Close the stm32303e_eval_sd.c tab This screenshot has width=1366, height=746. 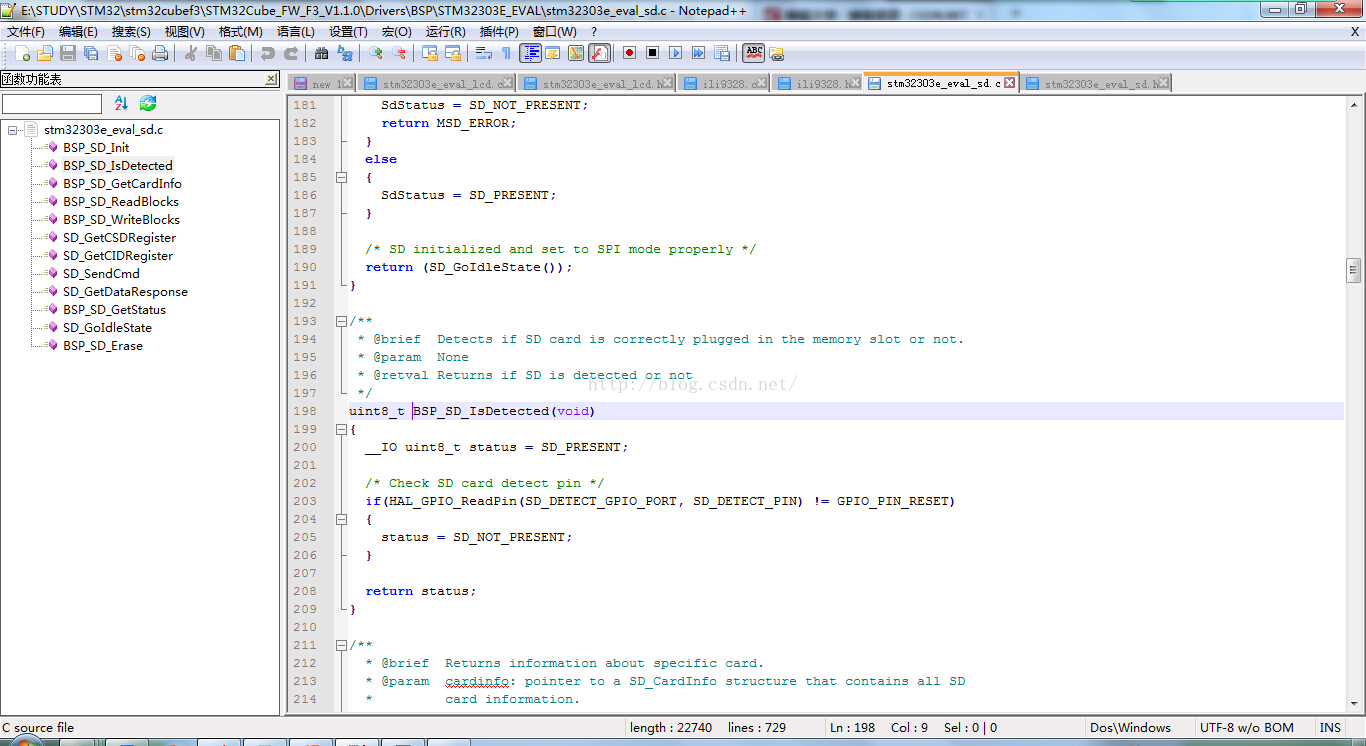[1009, 83]
